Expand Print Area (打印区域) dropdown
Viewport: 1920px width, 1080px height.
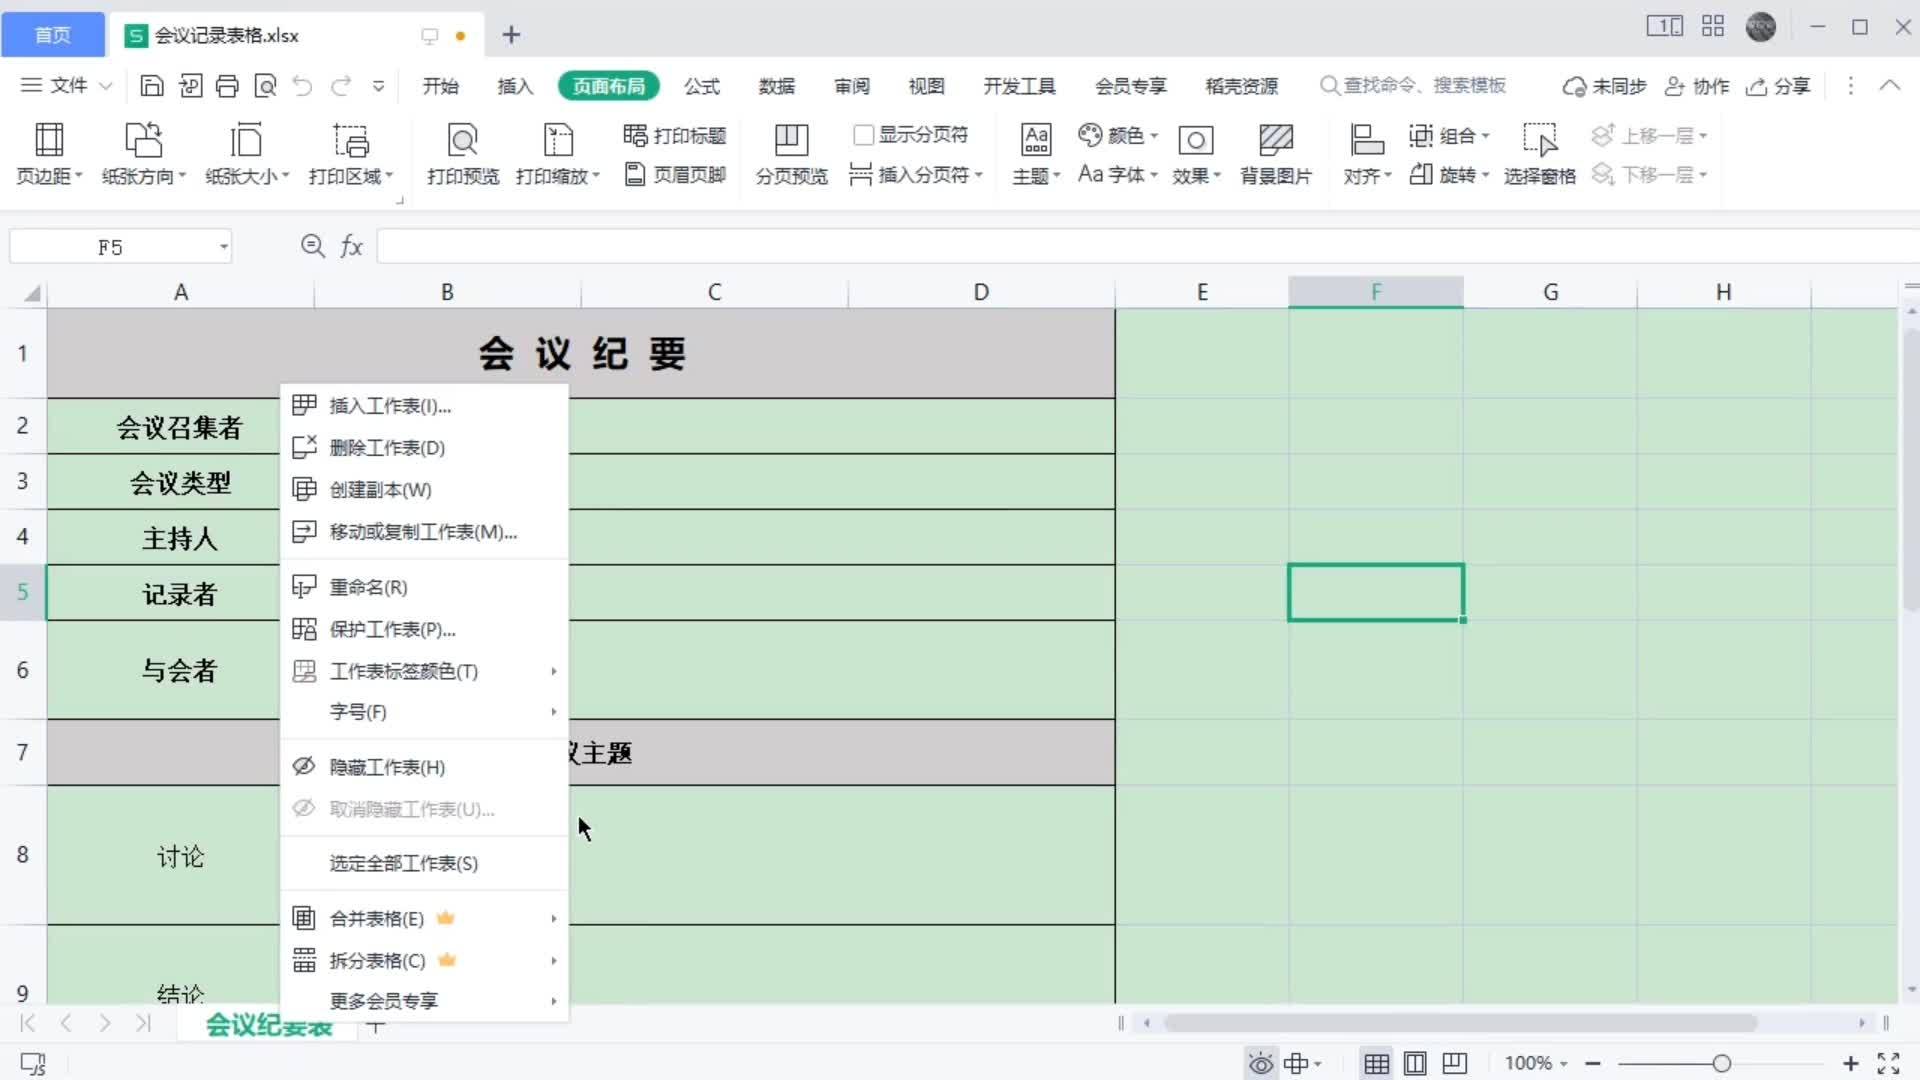tap(350, 154)
